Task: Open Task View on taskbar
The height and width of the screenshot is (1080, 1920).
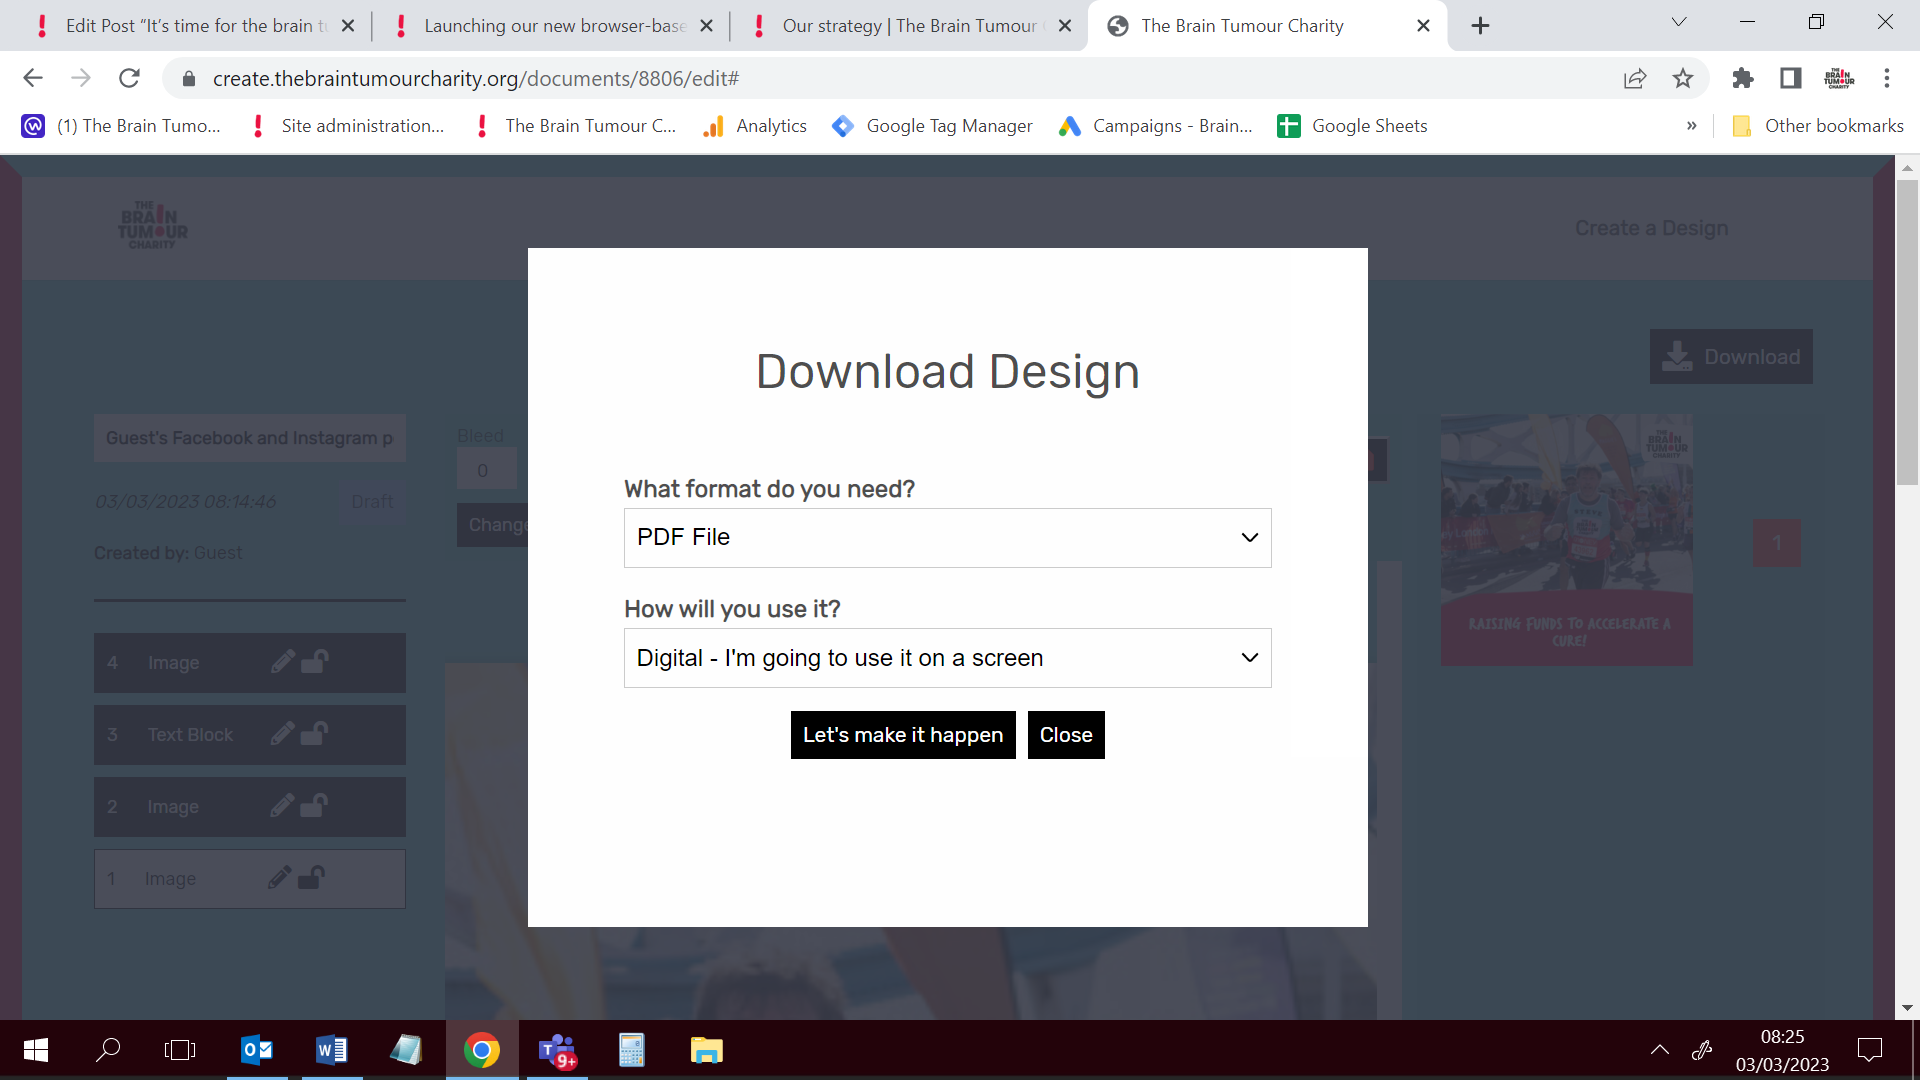Action: coord(180,1050)
